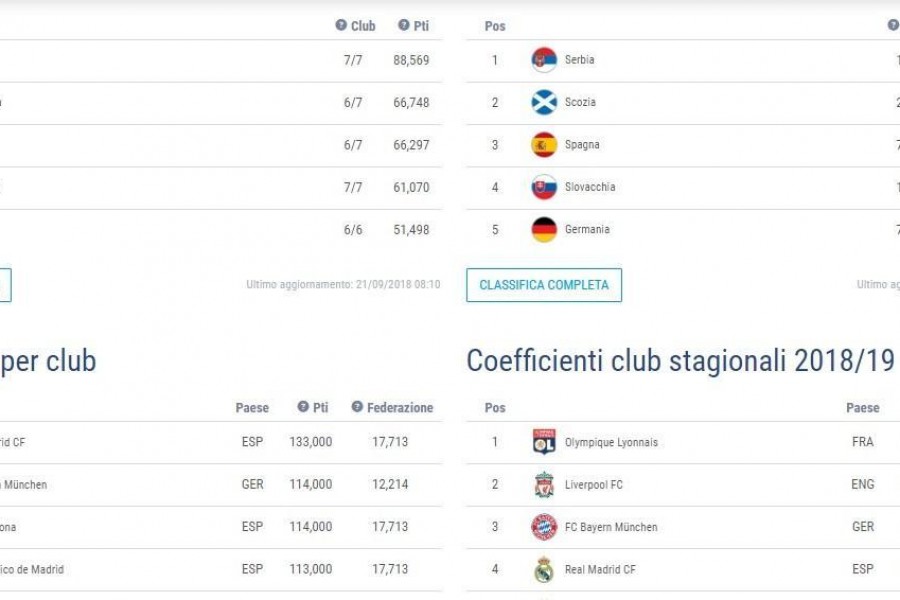Image resolution: width=900 pixels, height=600 pixels.
Task: Click the Real Madrid CF crest
Action: [x=544, y=570]
